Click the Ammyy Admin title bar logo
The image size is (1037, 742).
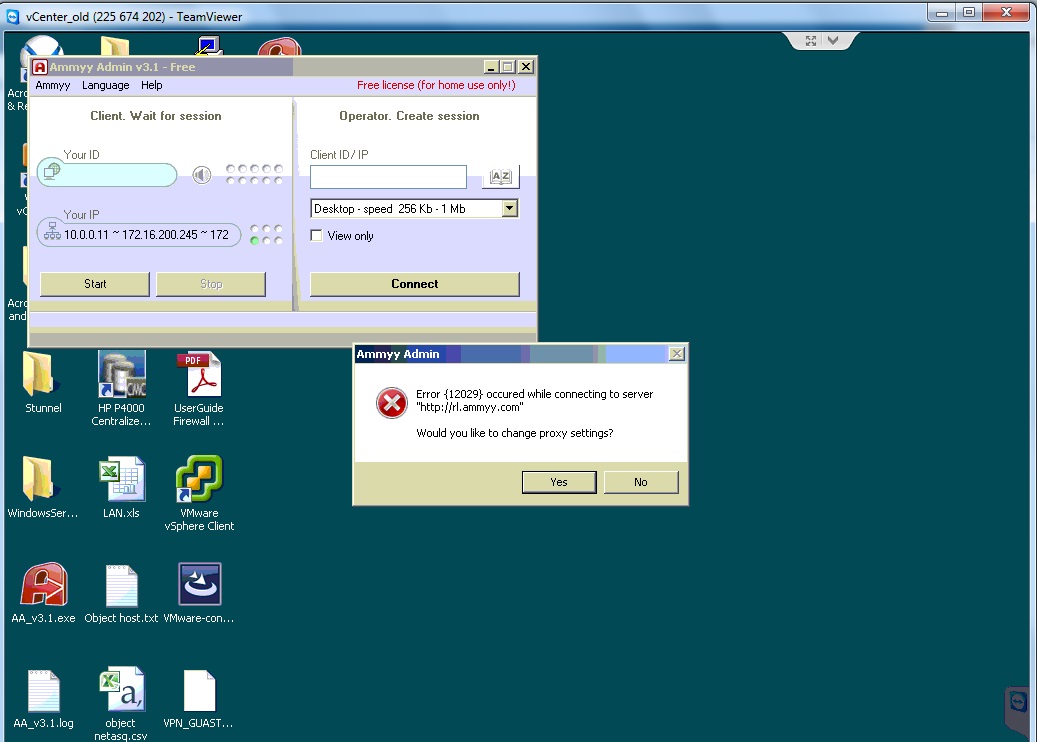pyautogui.click(x=40, y=67)
